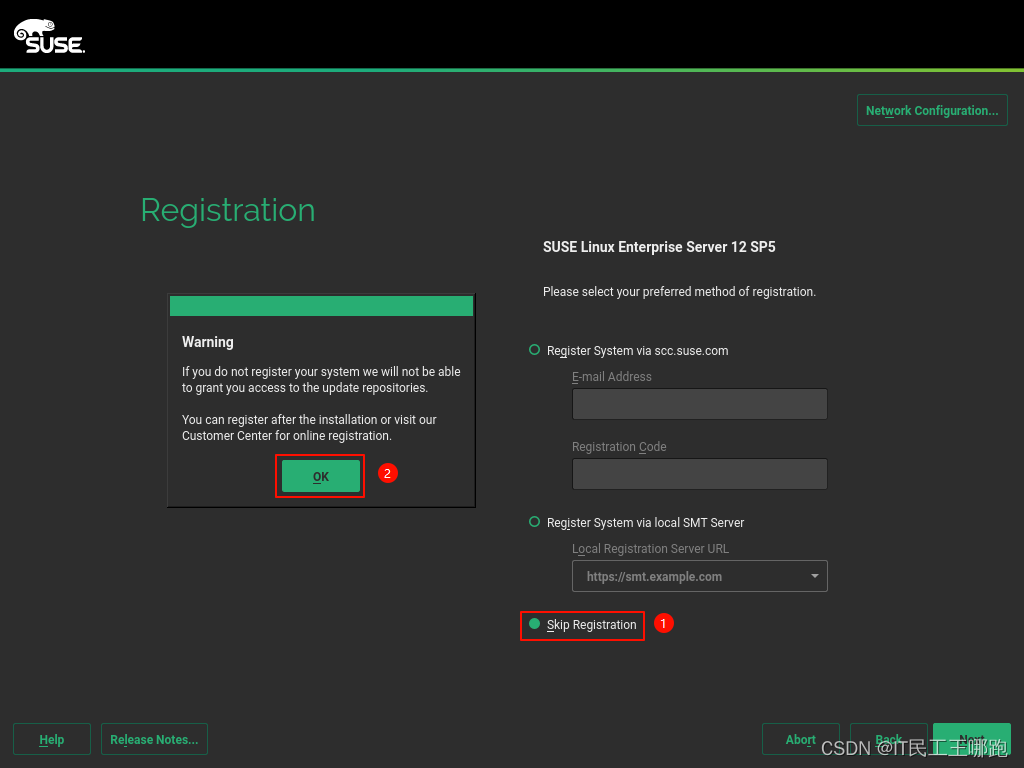This screenshot has width=1024, height=768.
Task: Open Network Configuration settings
Action: (x=931, y=110)
